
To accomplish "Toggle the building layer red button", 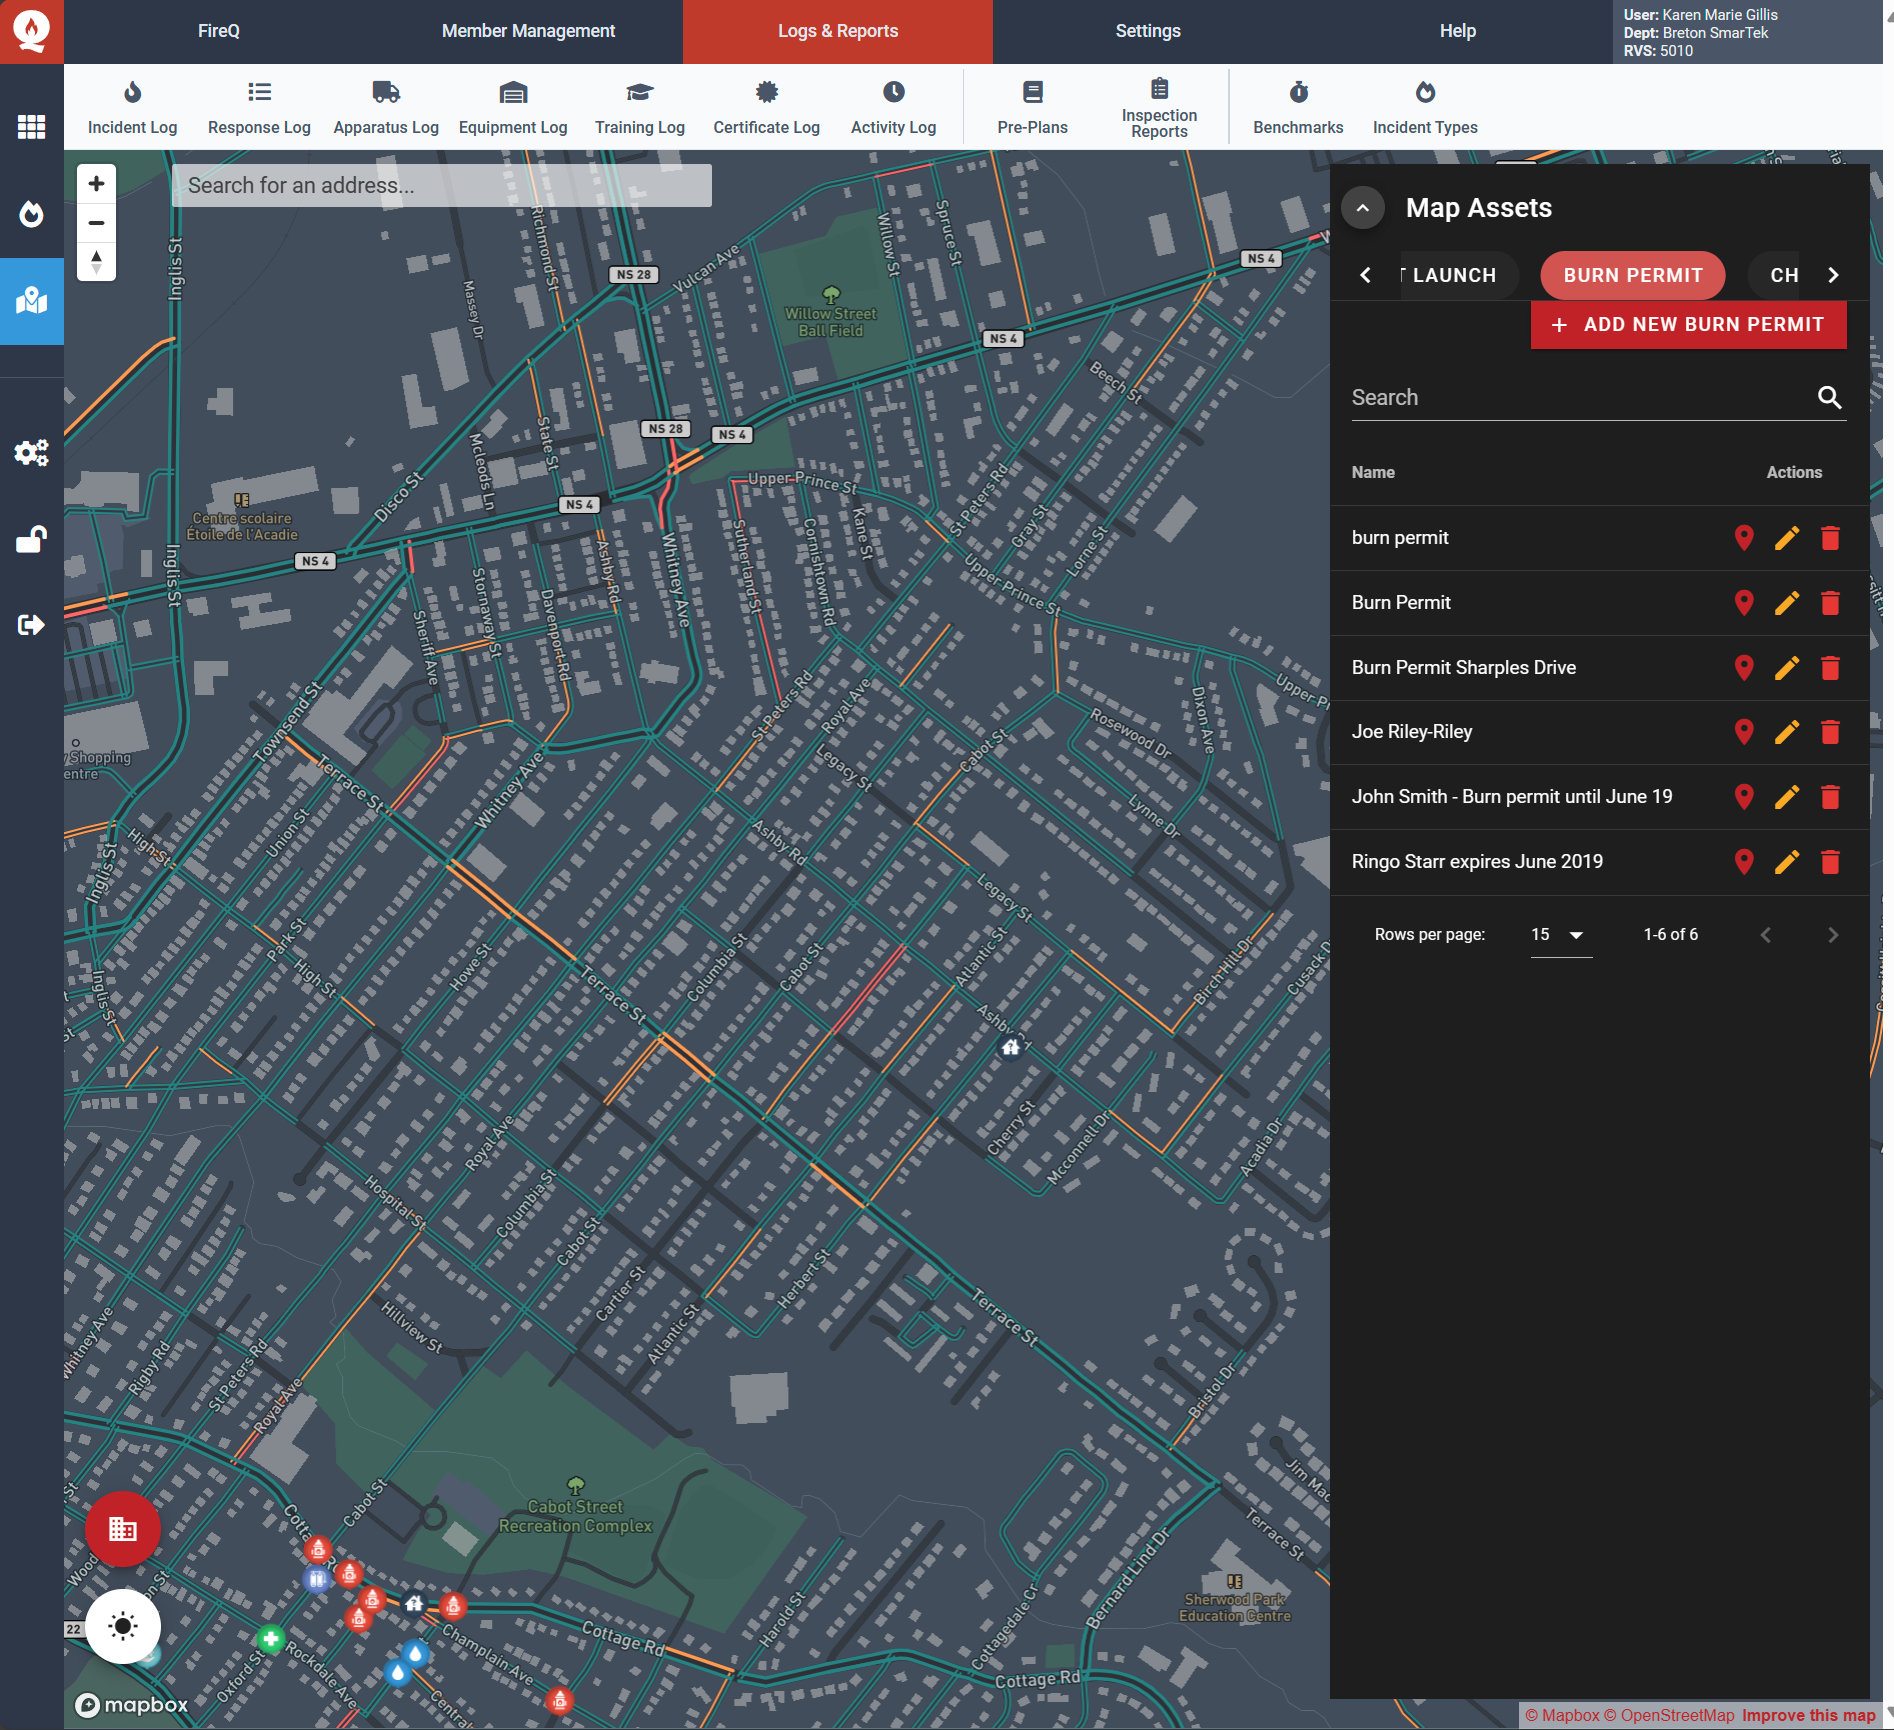I will click(123, 1529).
